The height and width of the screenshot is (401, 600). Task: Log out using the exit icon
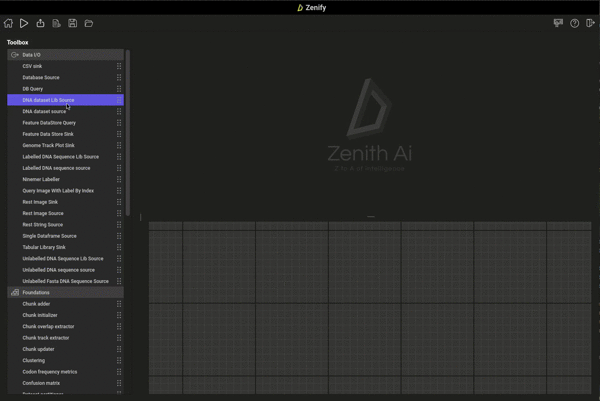590,23
